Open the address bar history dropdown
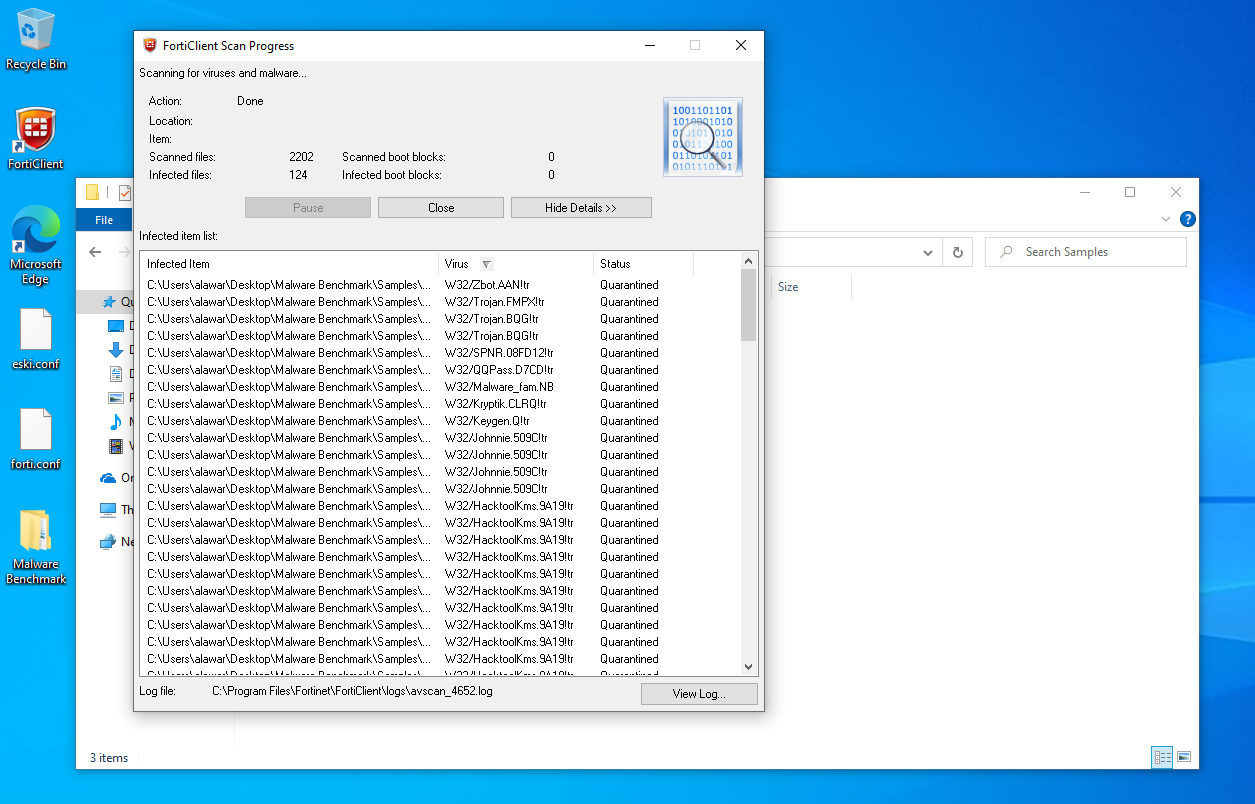Screen dimensions: 1255x804 pyautogui.click(x=928, y=253)
